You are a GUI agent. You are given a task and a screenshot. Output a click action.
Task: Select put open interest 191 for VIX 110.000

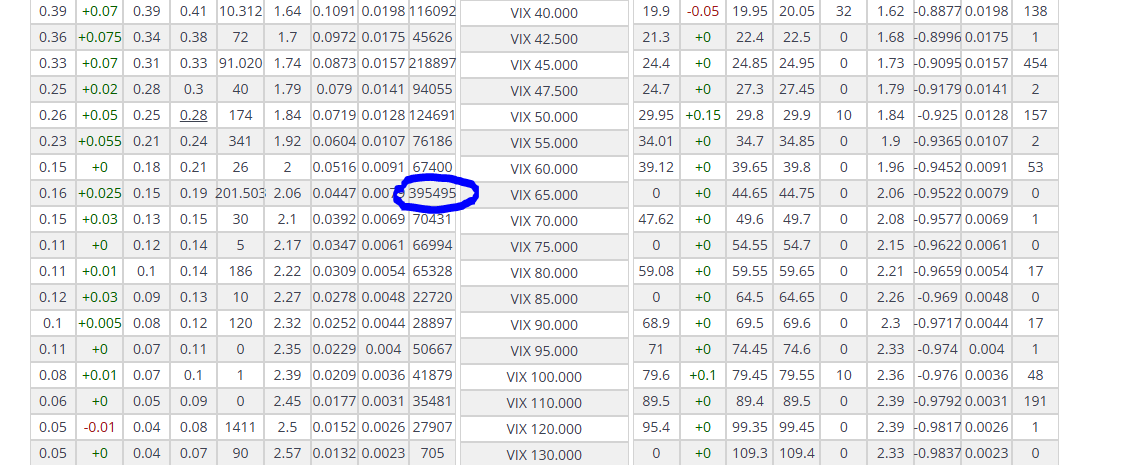coord(1035,401)
